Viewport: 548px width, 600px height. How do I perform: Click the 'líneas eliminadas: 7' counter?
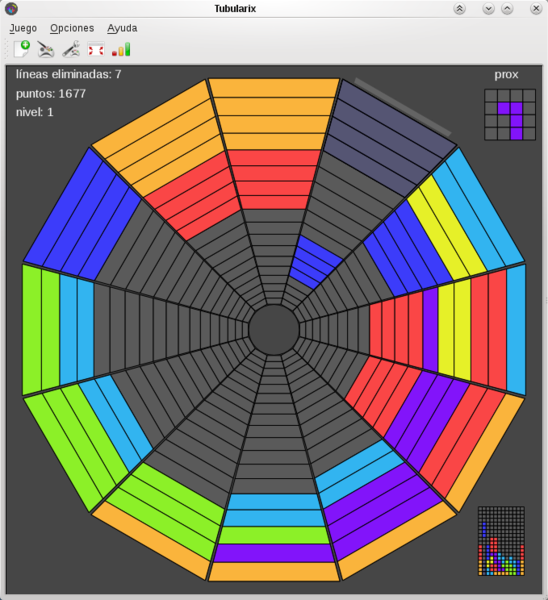click(x=68, y=74)
